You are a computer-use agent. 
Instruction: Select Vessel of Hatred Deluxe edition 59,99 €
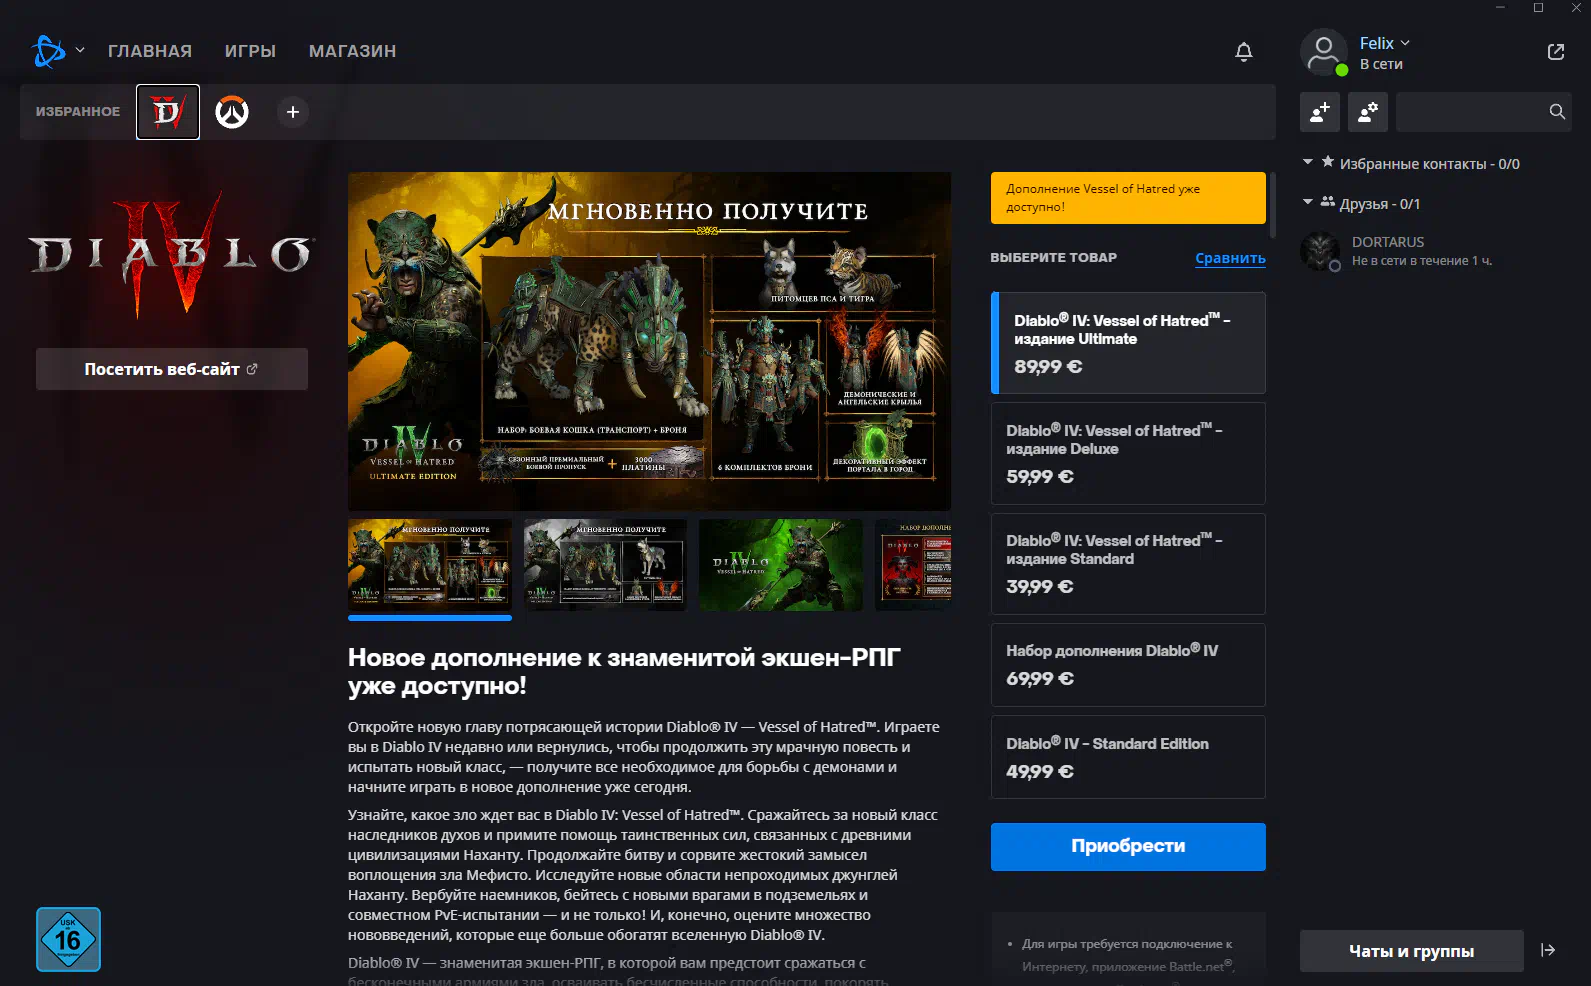click(1128, 453)
